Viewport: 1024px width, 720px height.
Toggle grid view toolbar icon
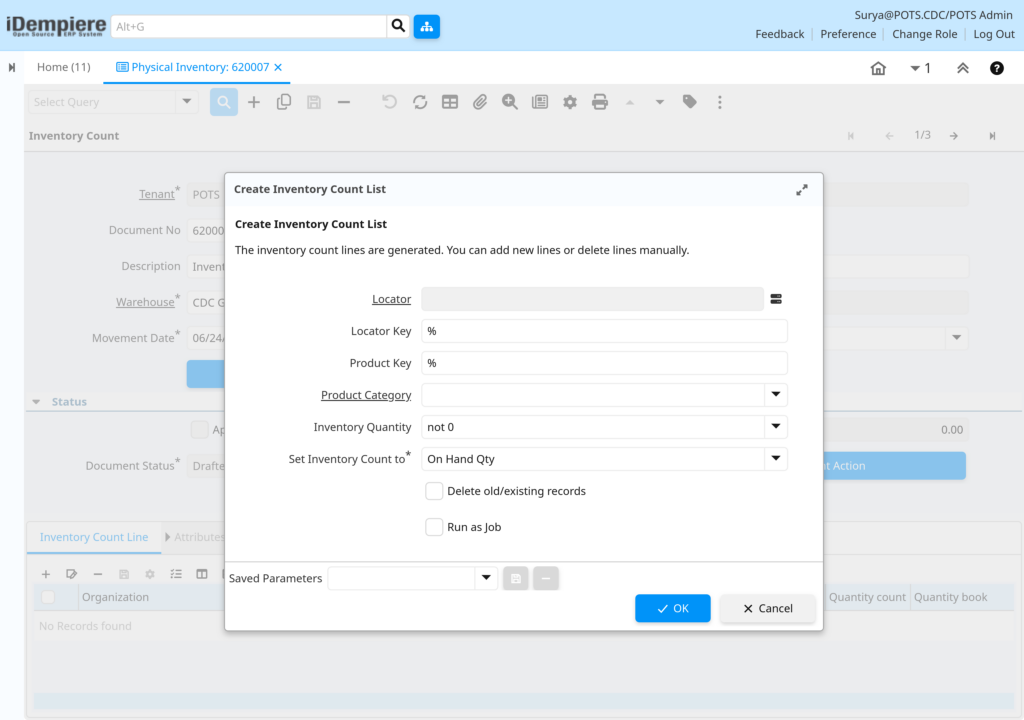tap(450, 102)
